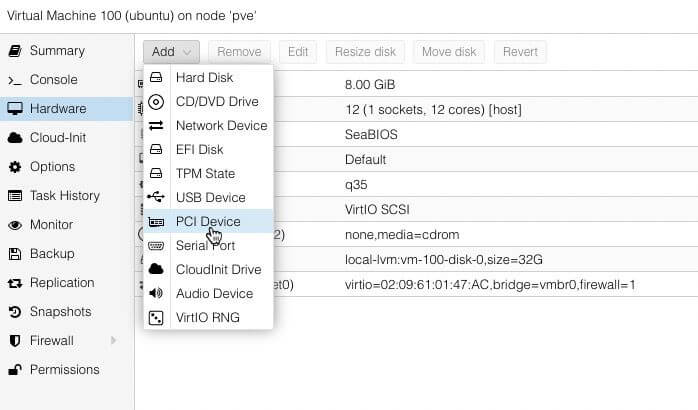This screenshot has width=698, height=410.
Task: Click the Revert button
Action: 520,52
